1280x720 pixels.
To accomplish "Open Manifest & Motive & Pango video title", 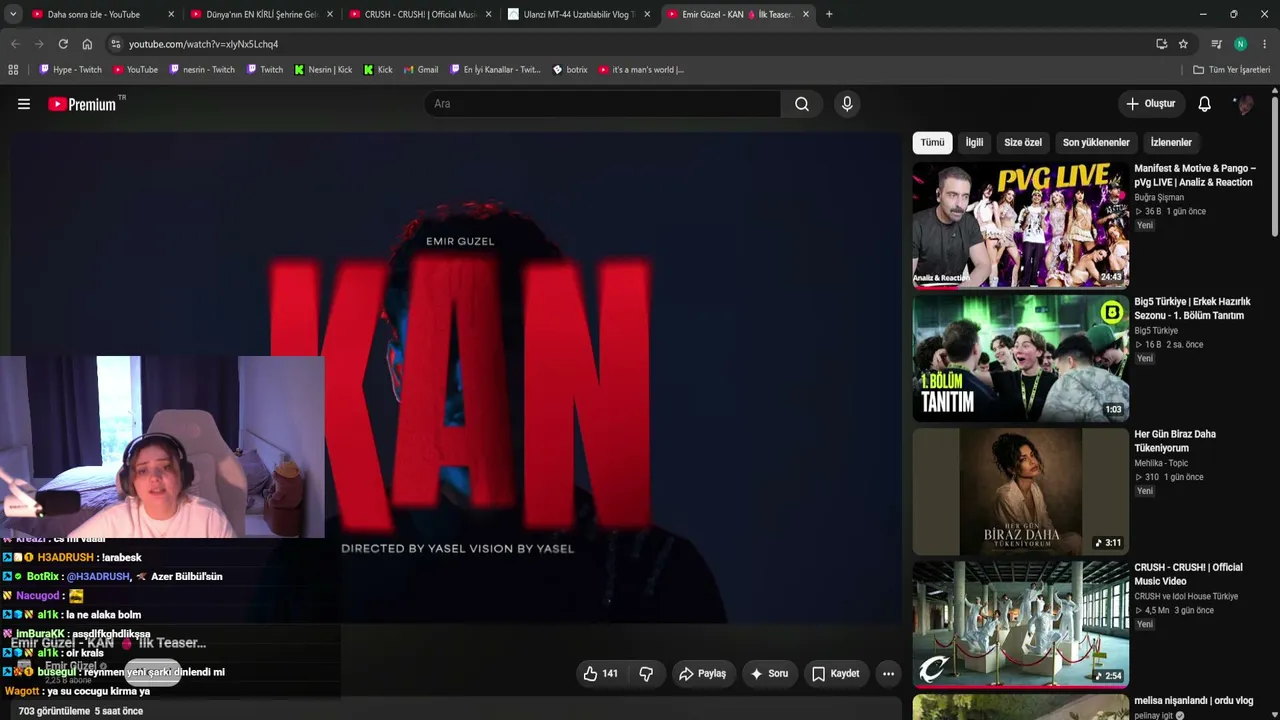I will click(x=1195, y=175).
